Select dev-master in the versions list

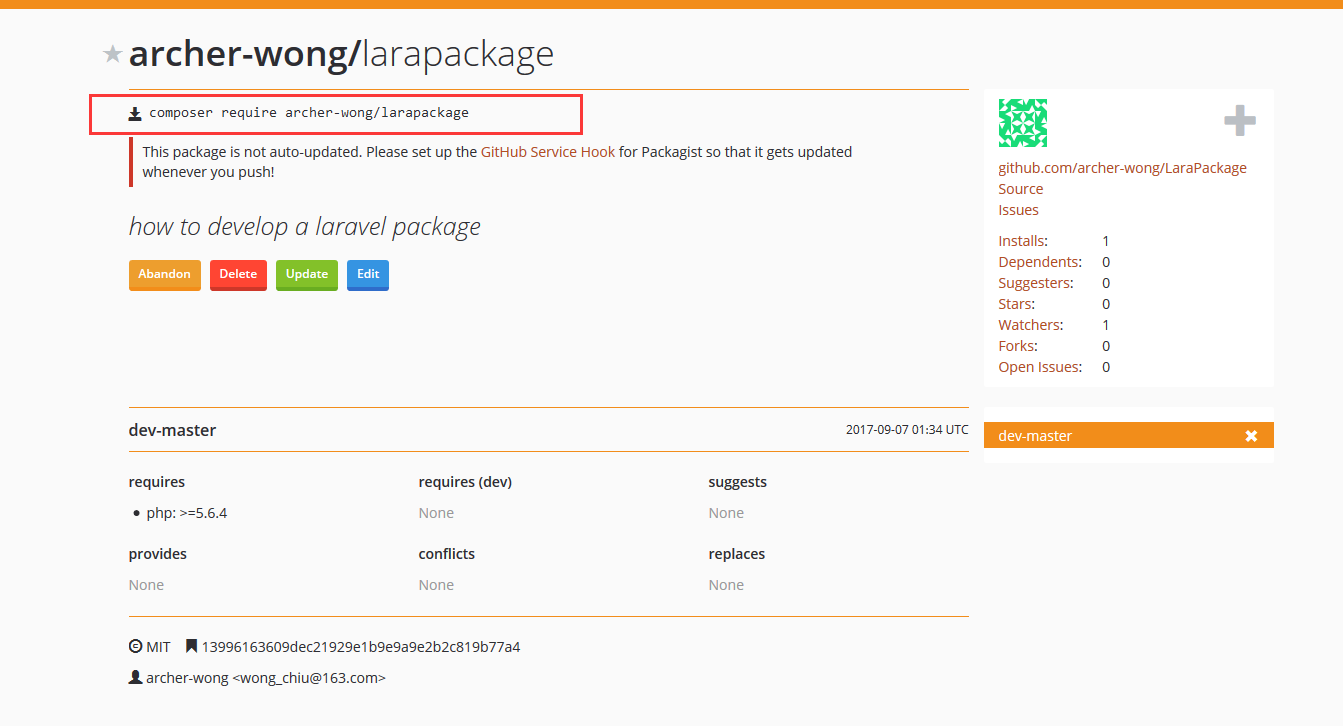pyautogui.click(x=1129, y=436)
